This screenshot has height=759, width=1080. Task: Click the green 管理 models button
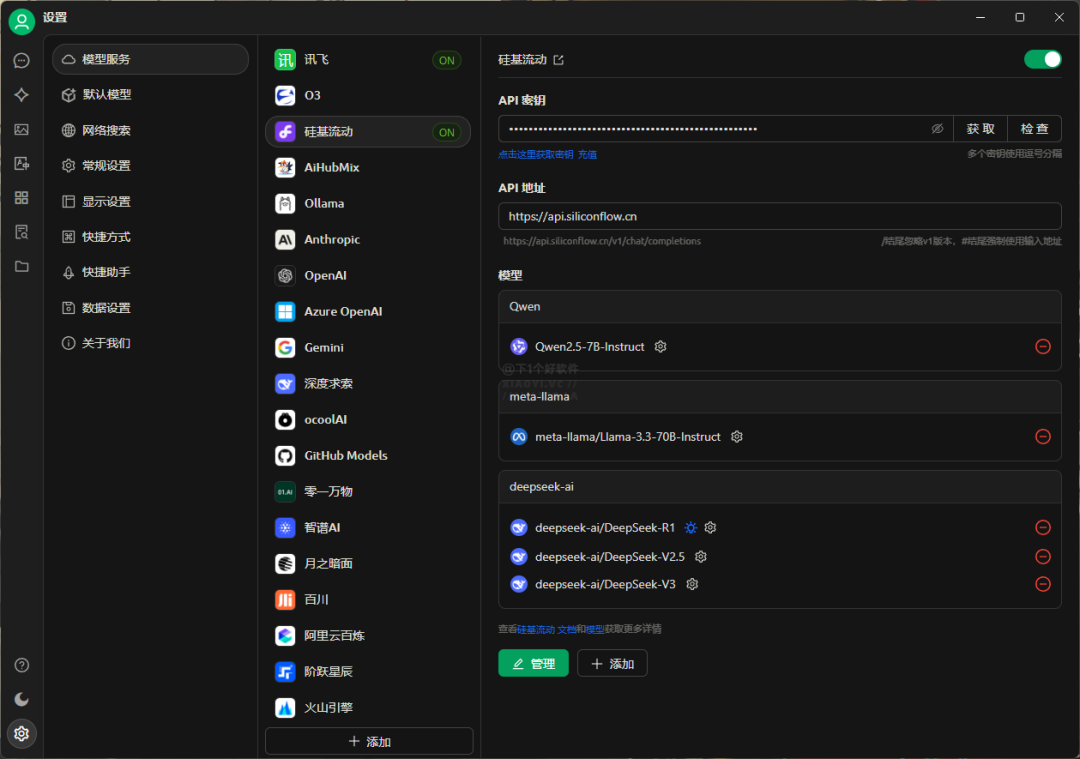click(533, 663)
